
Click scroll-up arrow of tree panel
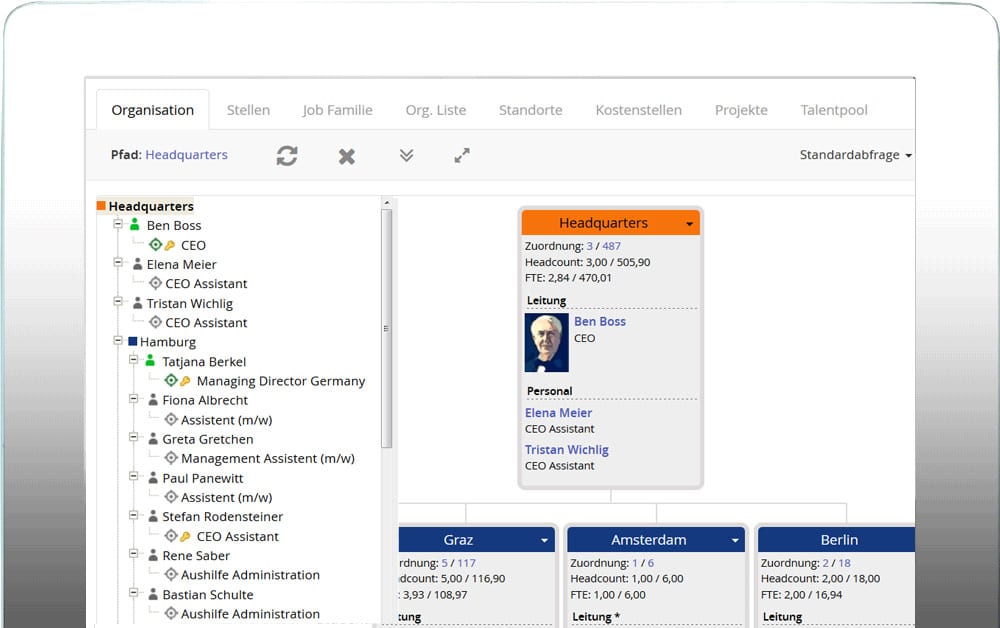point(386,203)
